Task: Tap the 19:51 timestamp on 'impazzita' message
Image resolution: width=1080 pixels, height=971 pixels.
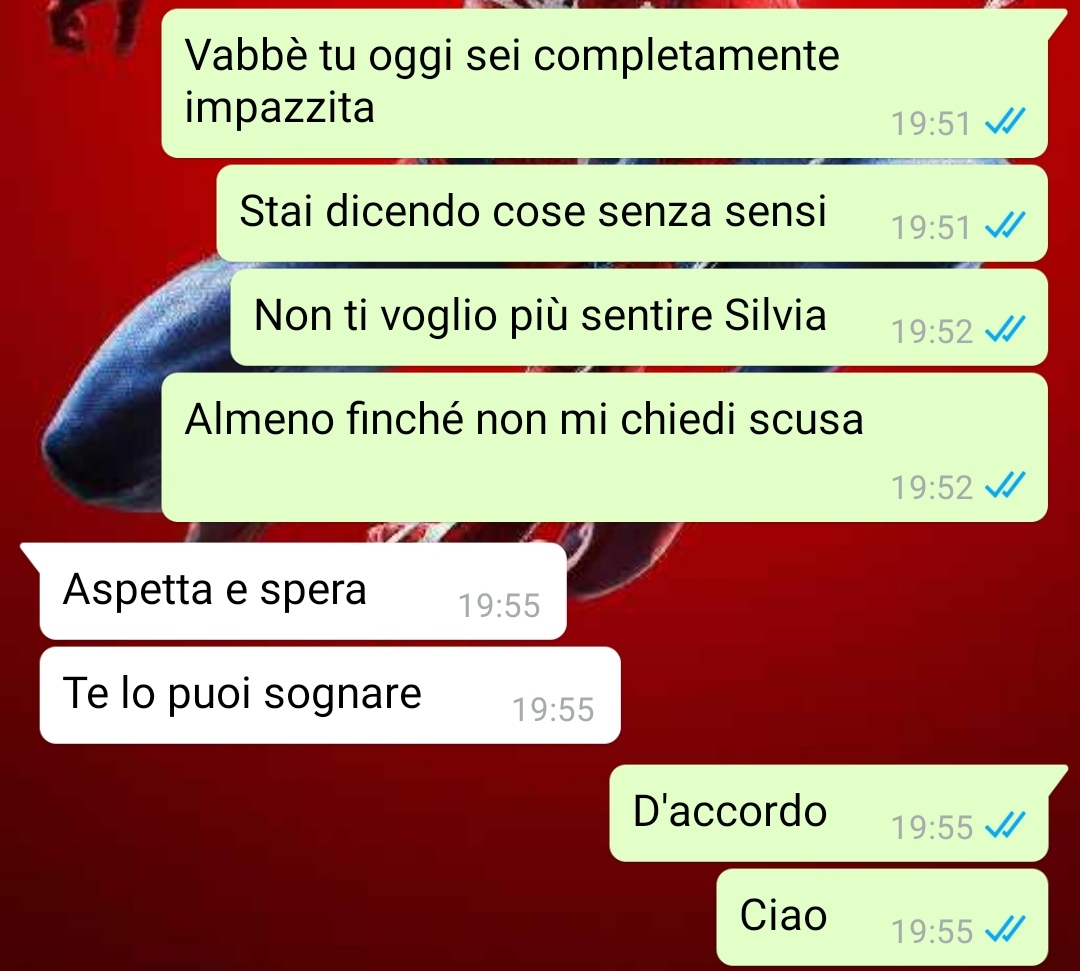Action: point(931,124)
